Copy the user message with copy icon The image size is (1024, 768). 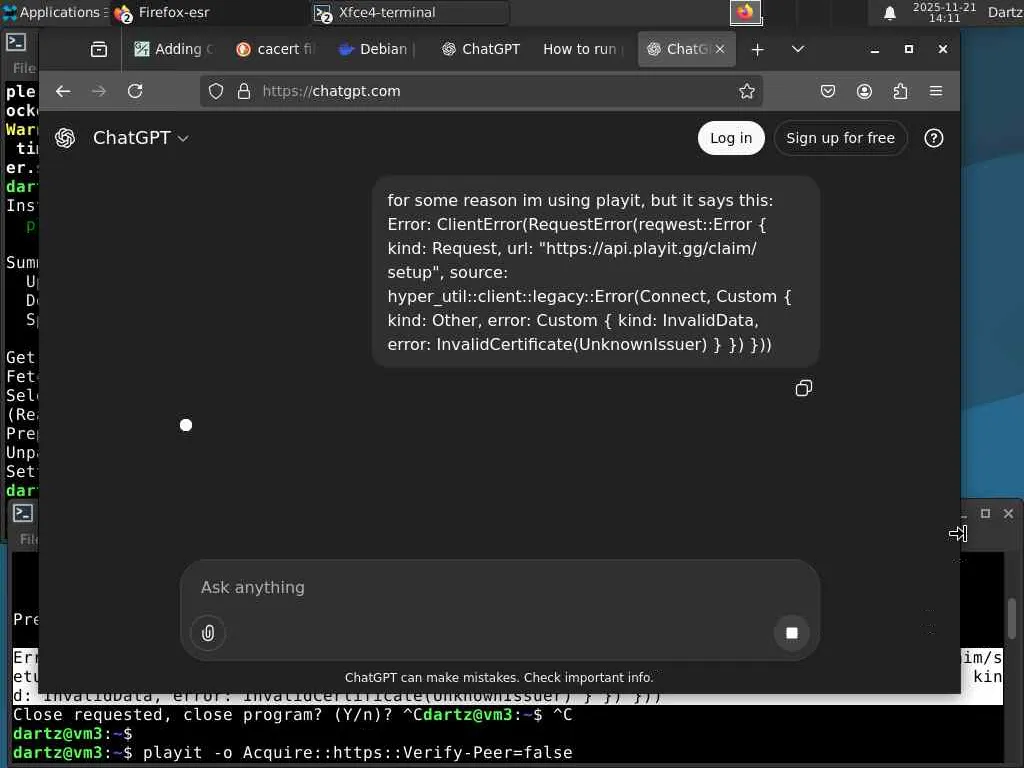click(x=803, y=389)
